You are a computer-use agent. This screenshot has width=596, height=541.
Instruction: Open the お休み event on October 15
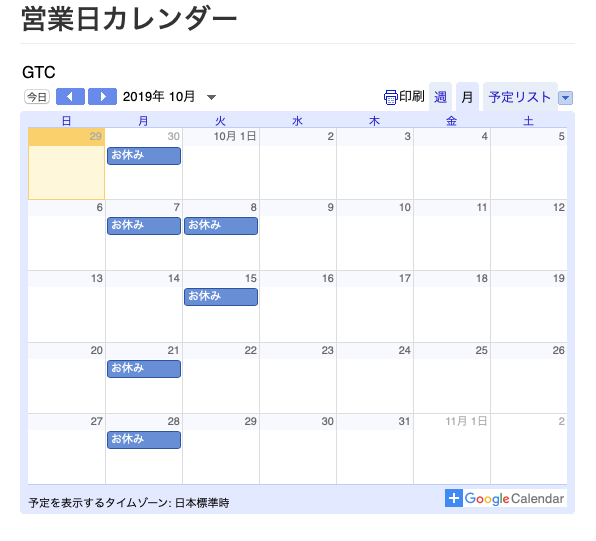click(221, 297)
